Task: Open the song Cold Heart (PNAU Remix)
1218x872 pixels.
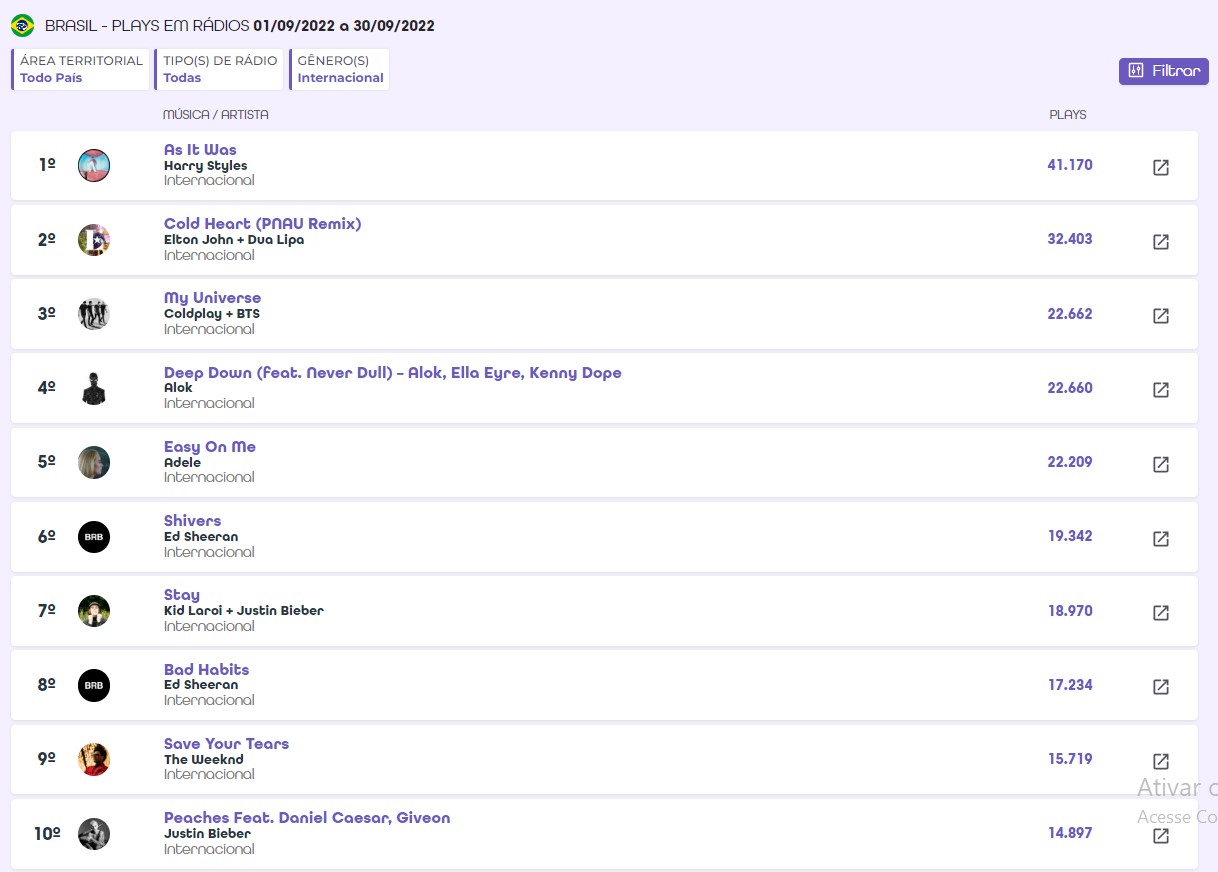Action: pos(262,224)
